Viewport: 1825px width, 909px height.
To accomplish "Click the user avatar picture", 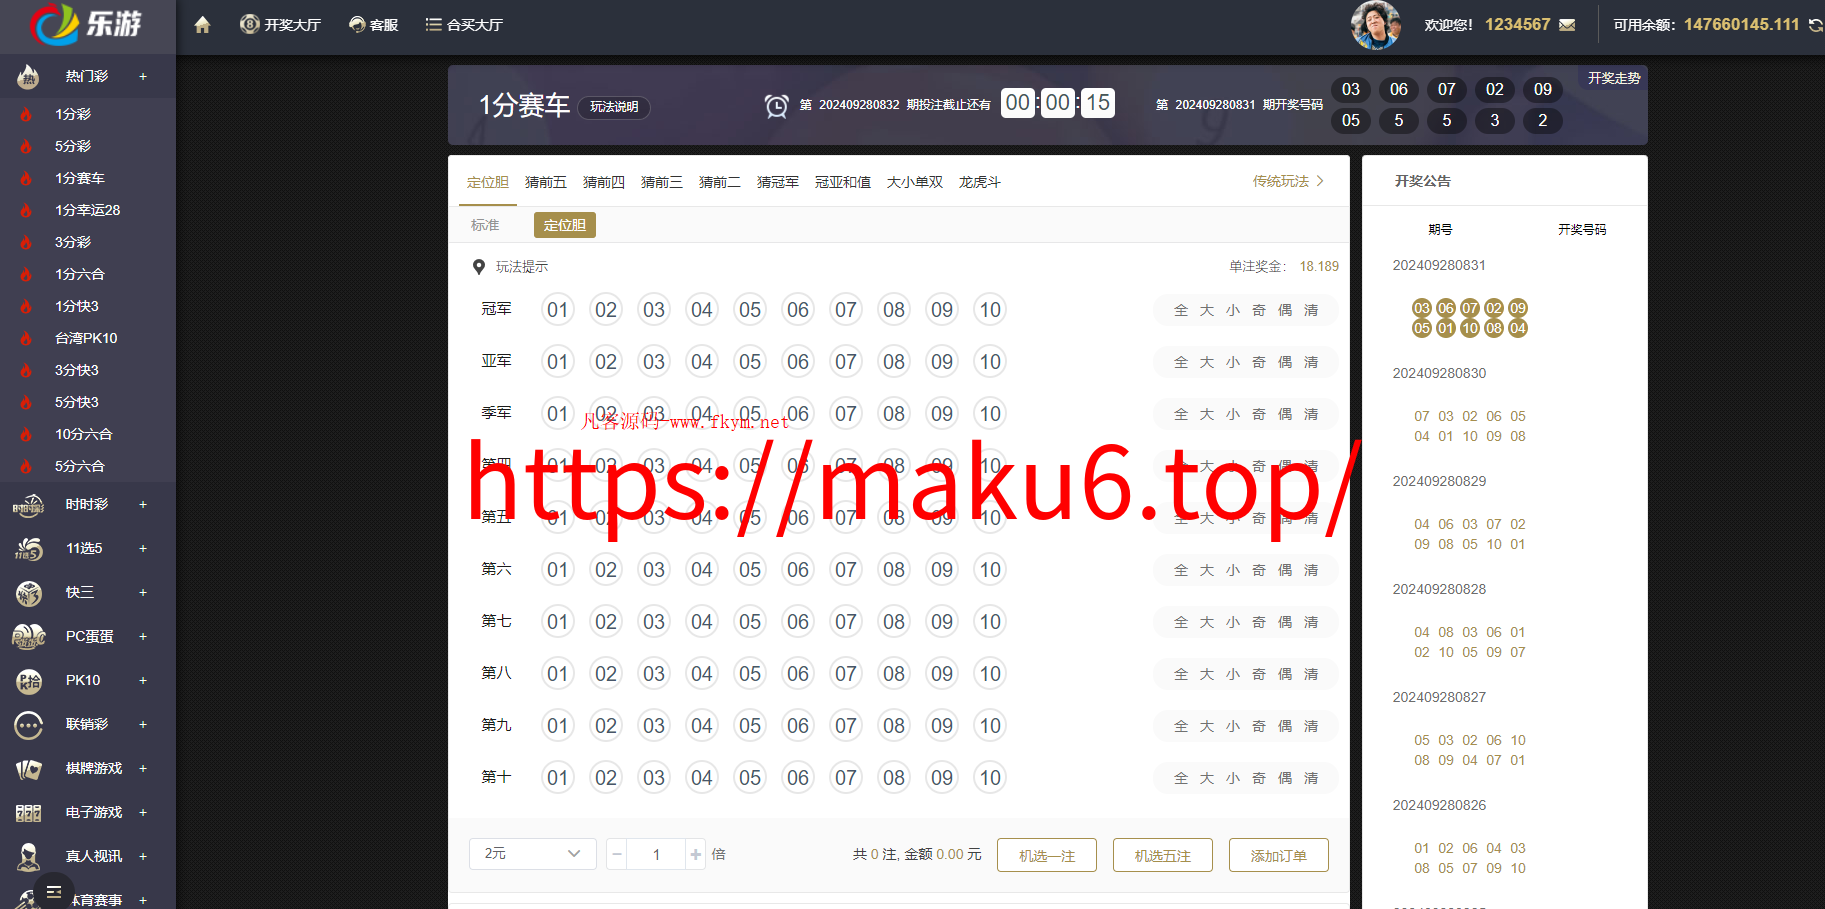I will pos(1375,25).
